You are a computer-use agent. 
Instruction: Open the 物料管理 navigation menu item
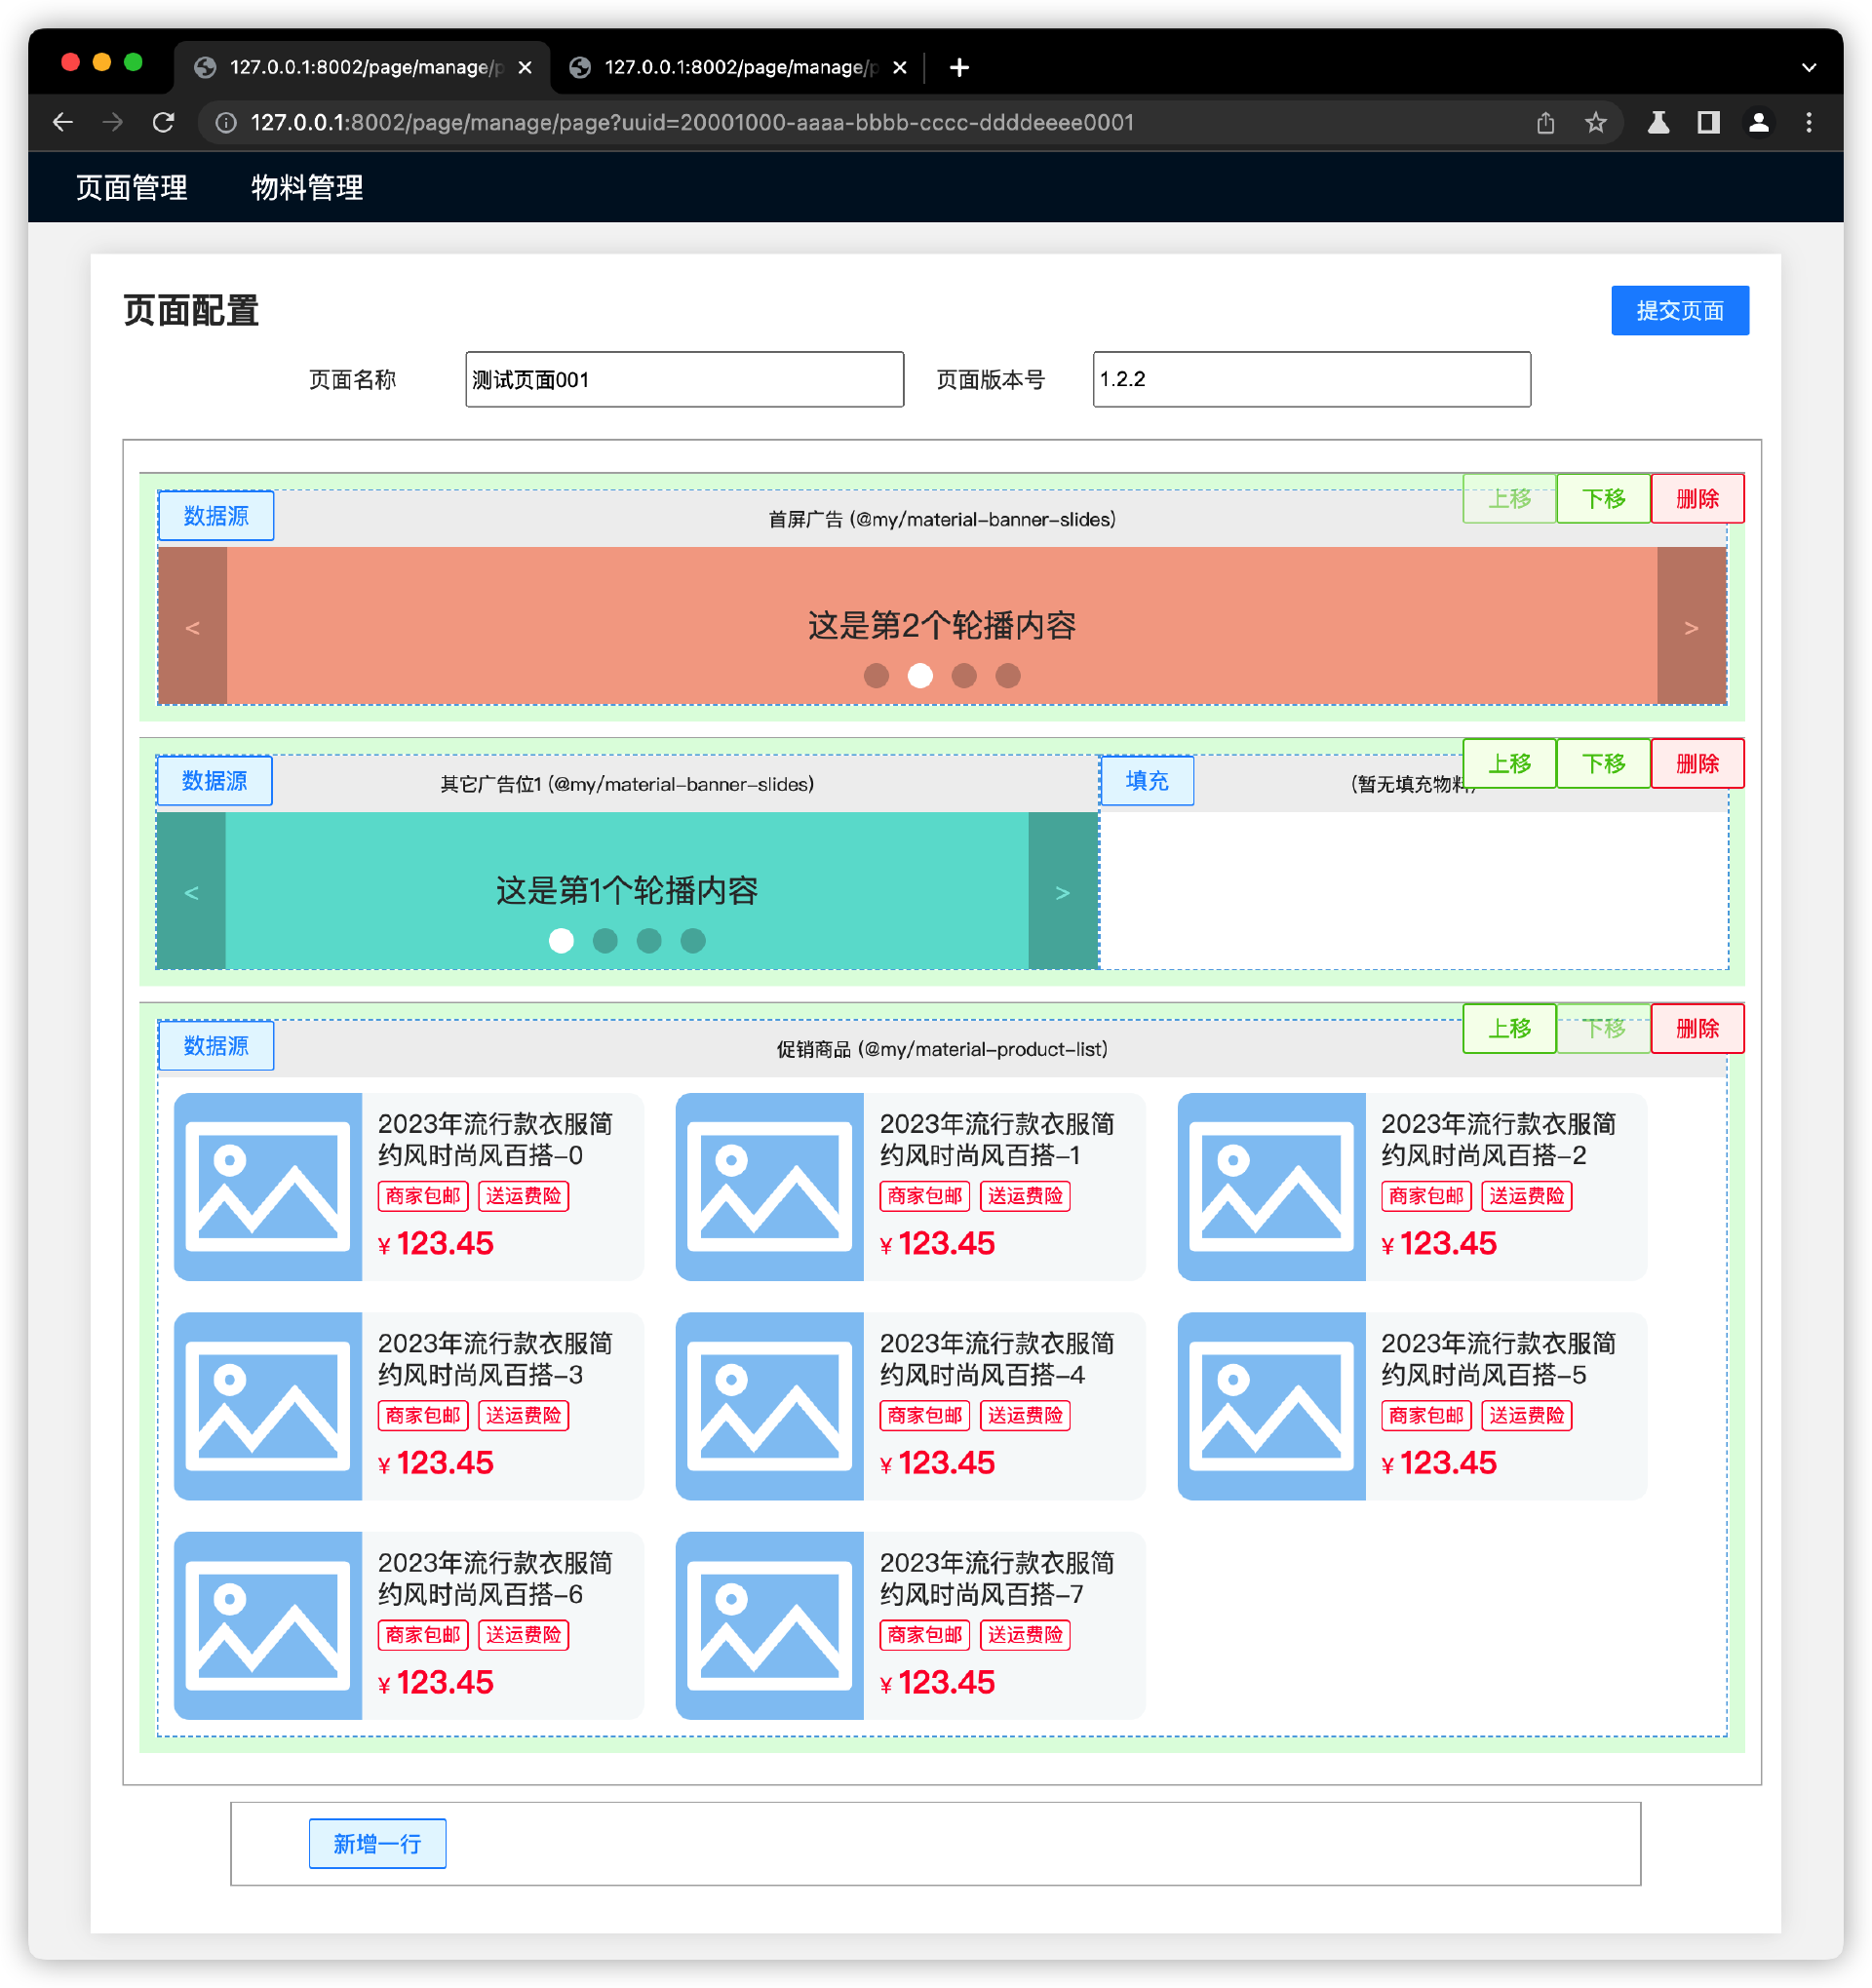point(306,187)
